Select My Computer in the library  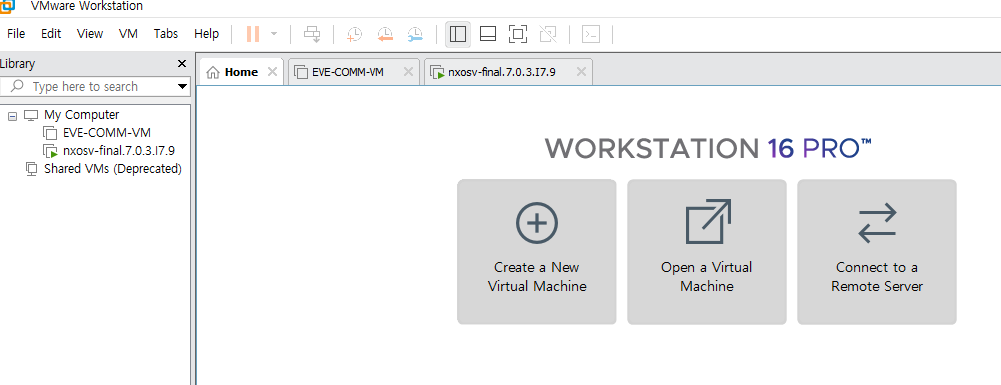(x=81, y=115)
